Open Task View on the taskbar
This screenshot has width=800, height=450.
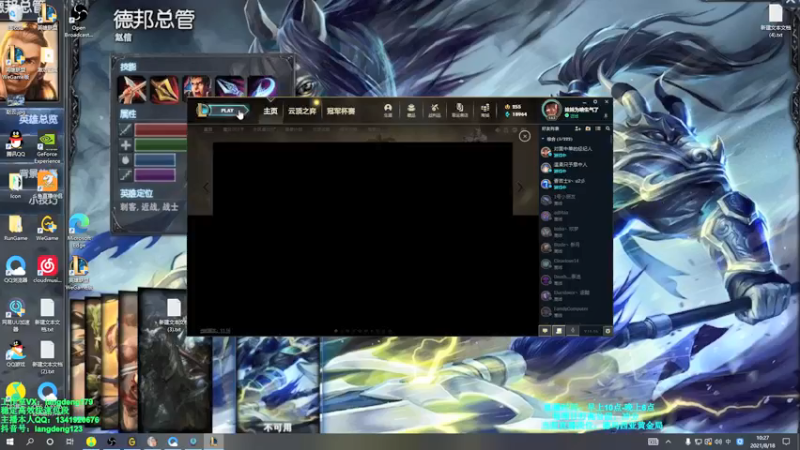[x=70, y=442]
